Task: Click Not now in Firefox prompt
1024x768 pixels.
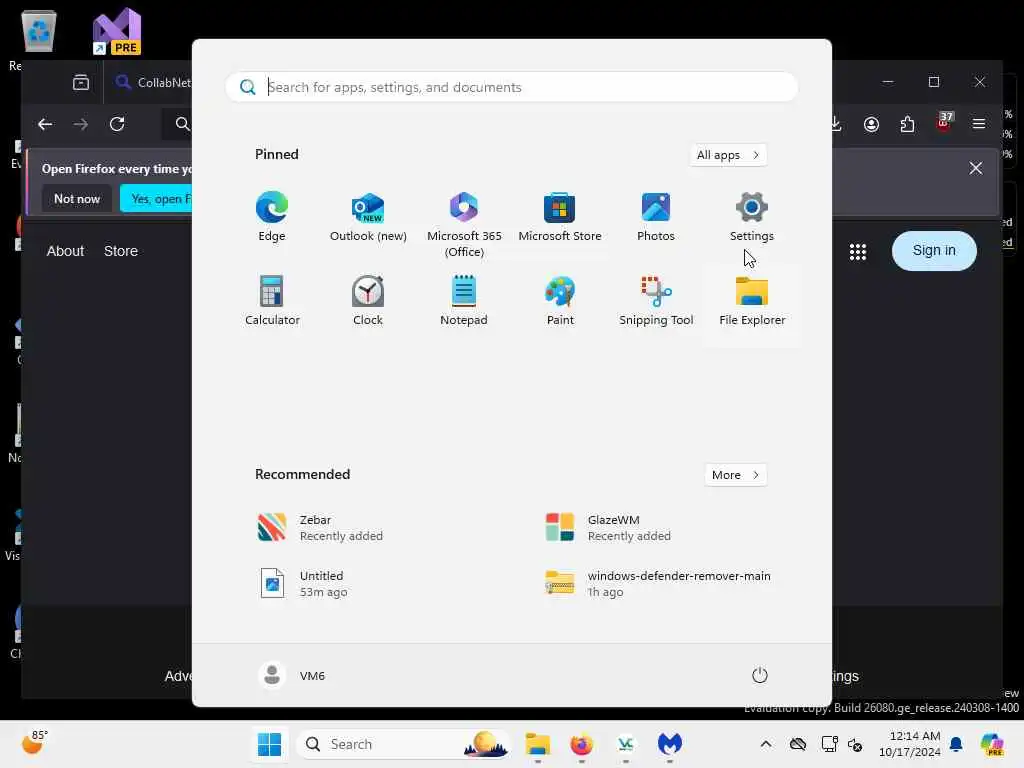Action: click(x=77, y=199)
